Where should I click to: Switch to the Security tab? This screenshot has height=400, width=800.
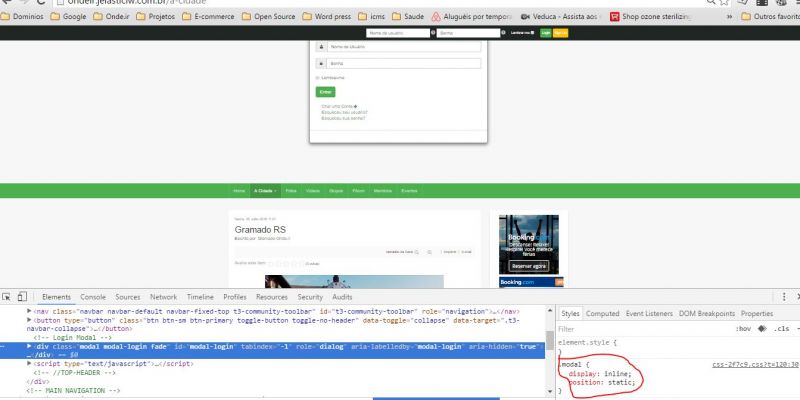(x=310, y=297)
